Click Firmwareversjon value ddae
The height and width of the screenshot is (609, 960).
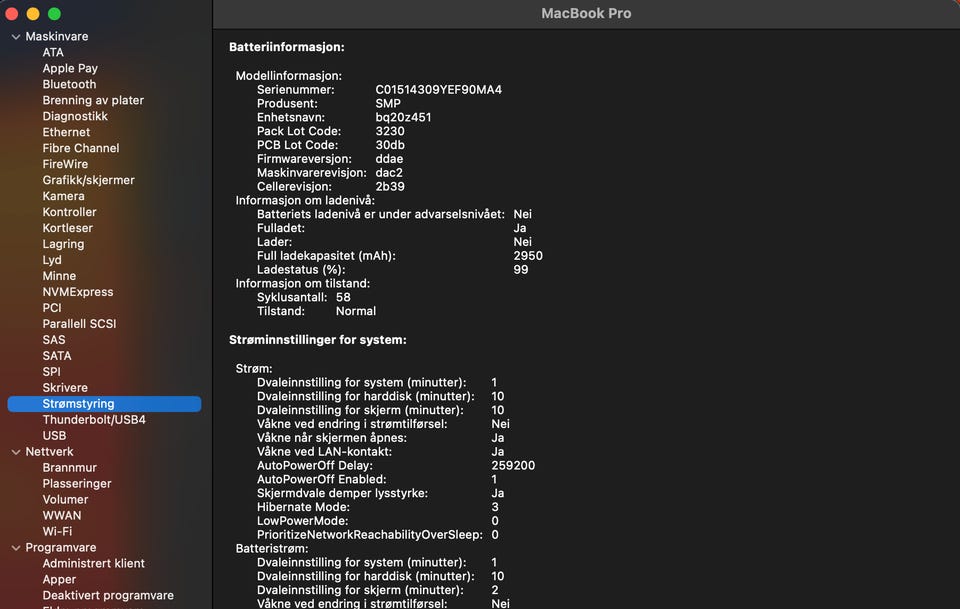389,159
